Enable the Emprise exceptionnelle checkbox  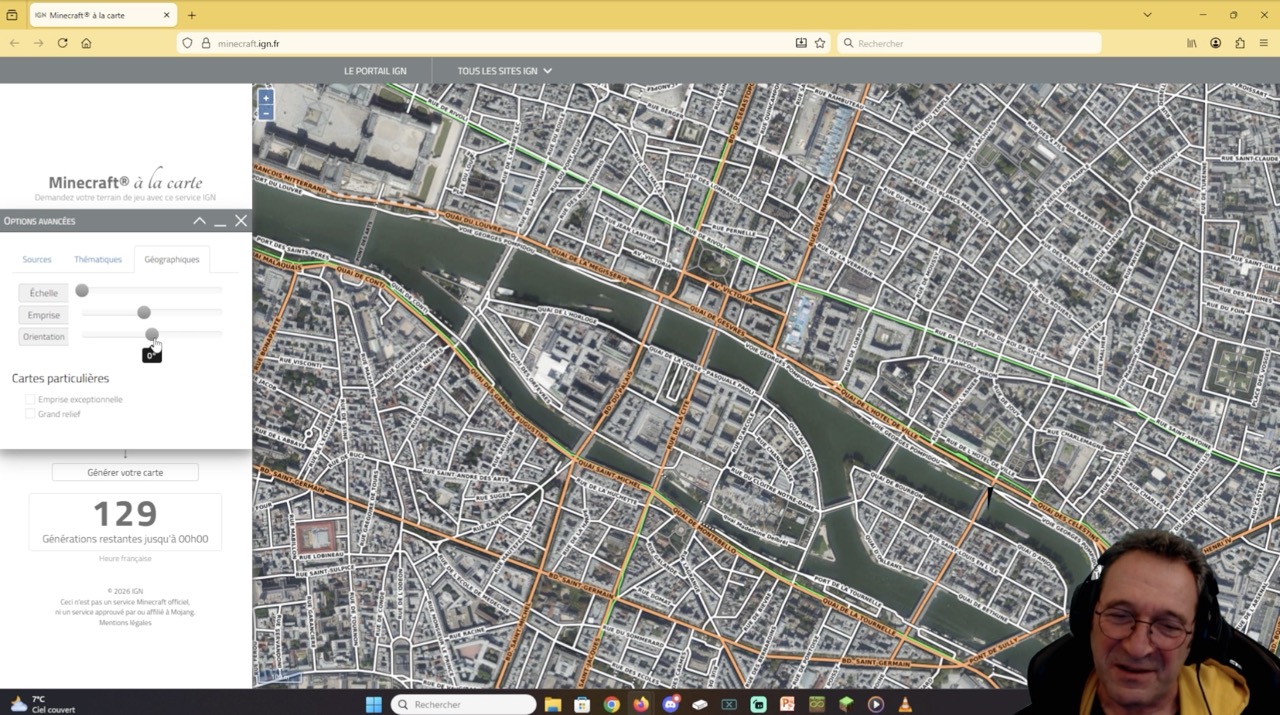[x=30, y=399]
